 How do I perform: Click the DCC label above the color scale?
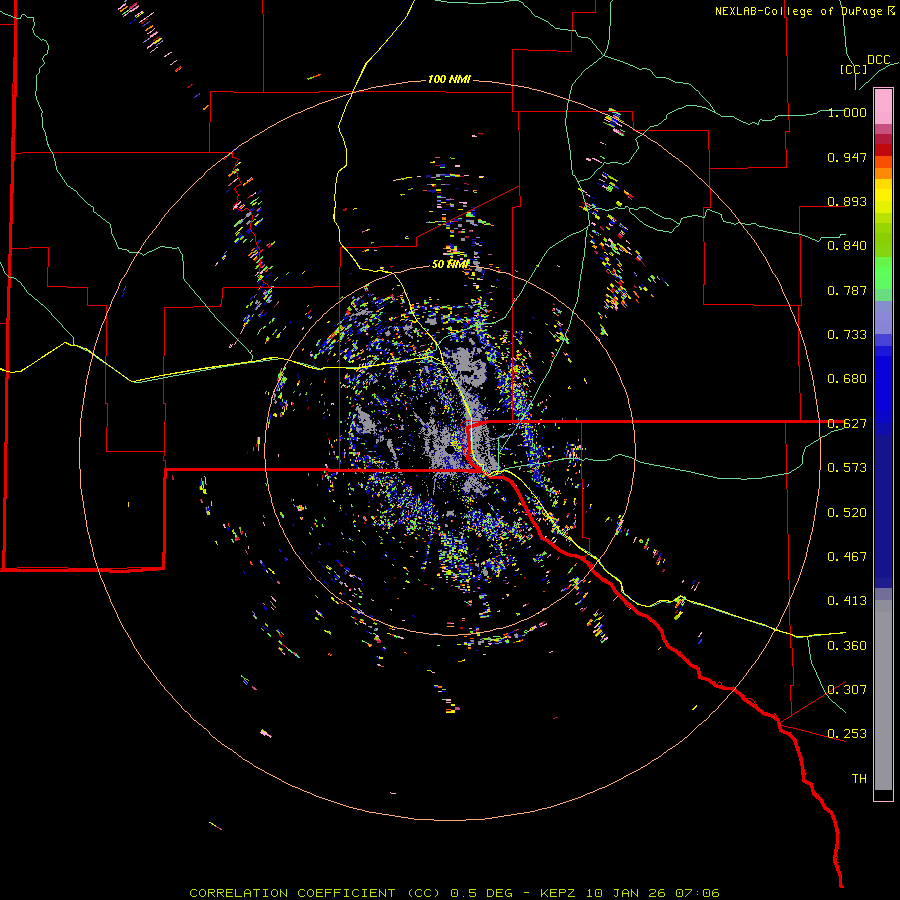[x=878, y=60]
